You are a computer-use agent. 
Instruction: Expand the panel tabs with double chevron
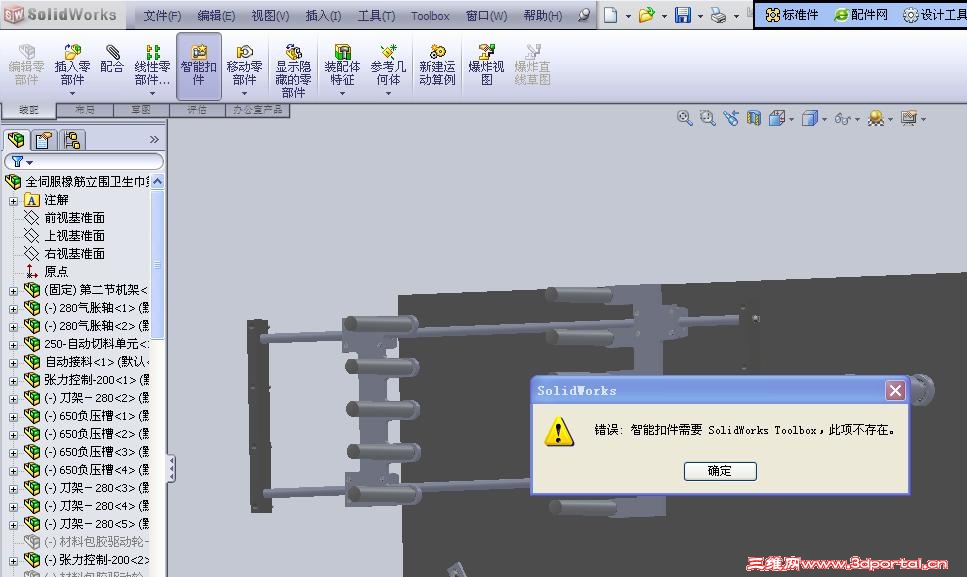154,139
